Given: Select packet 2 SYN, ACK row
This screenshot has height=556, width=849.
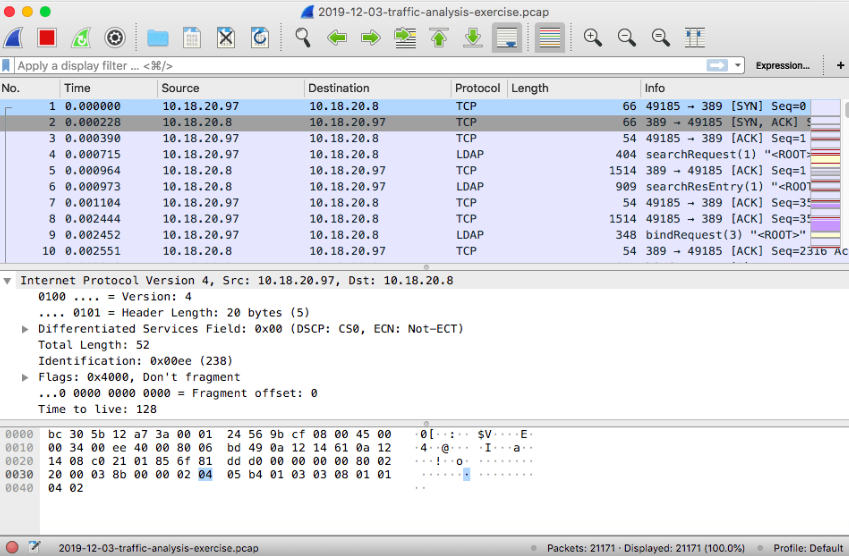Looking at the screenshot, I should pyautogui.click(x=405, y=122).
